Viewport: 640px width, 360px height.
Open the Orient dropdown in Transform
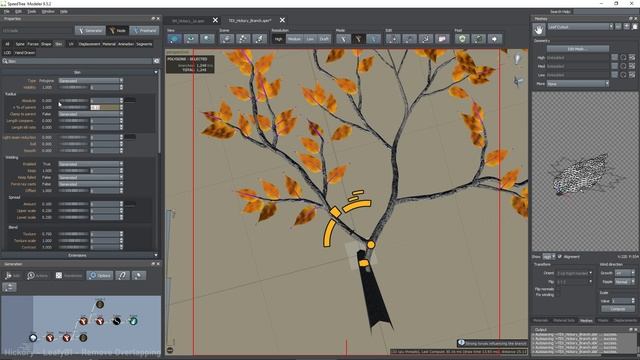(x=574, y=273)
